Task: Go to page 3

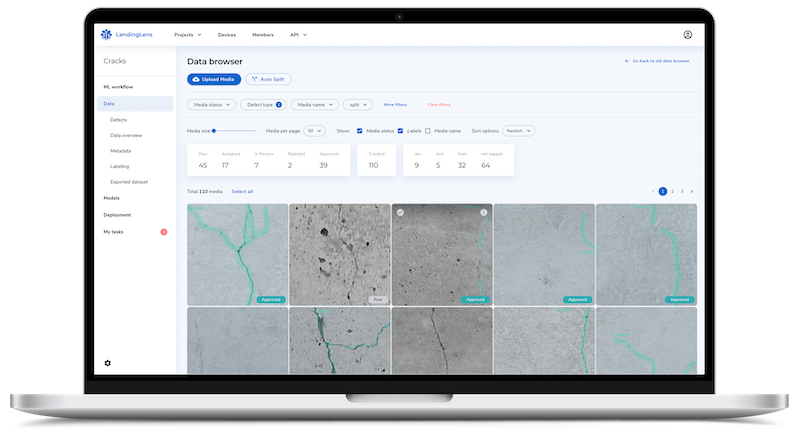Action: coord(682,192)
